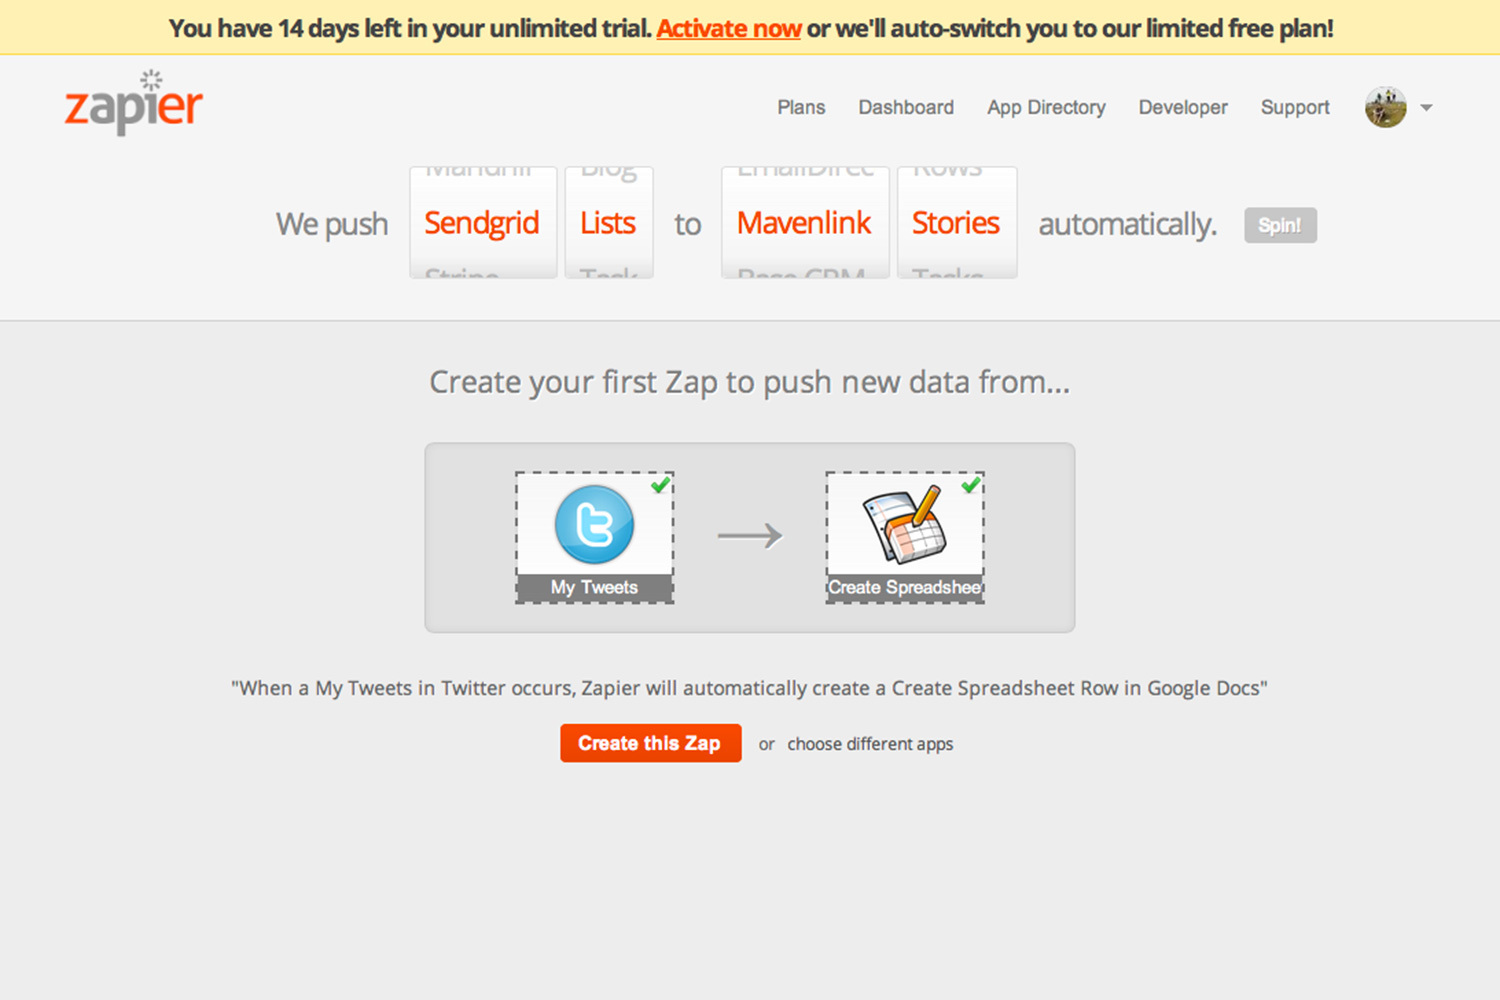Select the Stories slot reel
Screen dimensions: 1500x1000
(x=956, y=223)
